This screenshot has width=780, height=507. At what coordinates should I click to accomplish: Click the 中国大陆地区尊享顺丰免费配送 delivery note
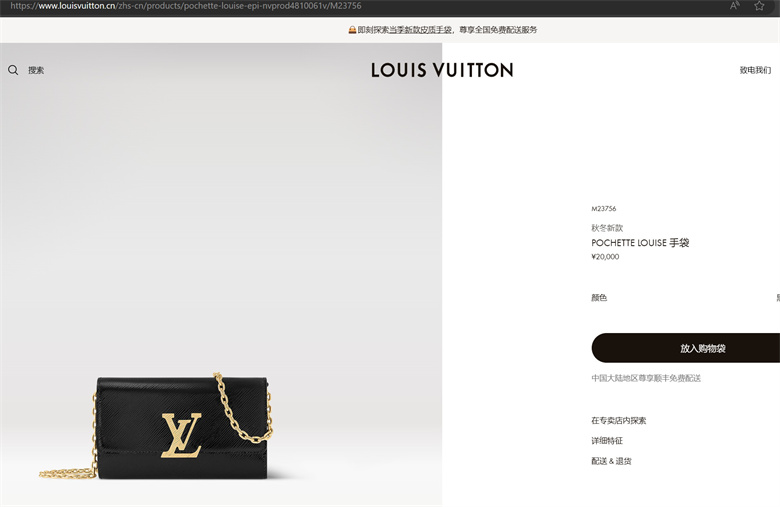(x=646, y=378)
